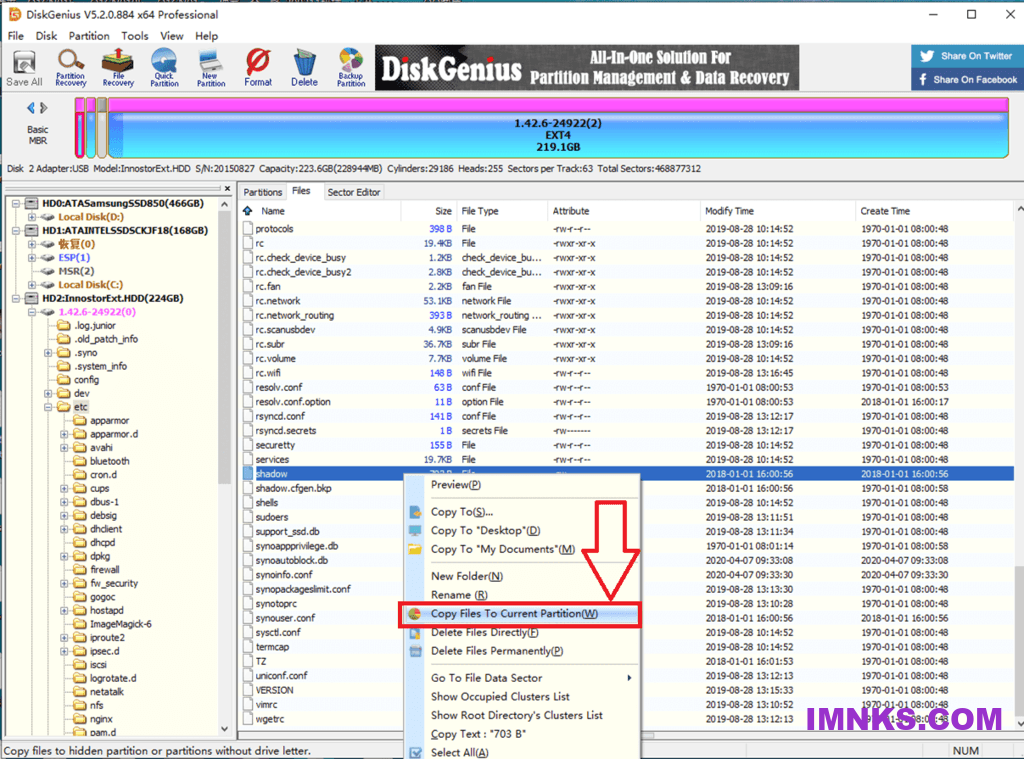Go to next disk arrow
The width and height of the screenshot is (1024, 759).
tap(44, 108)
